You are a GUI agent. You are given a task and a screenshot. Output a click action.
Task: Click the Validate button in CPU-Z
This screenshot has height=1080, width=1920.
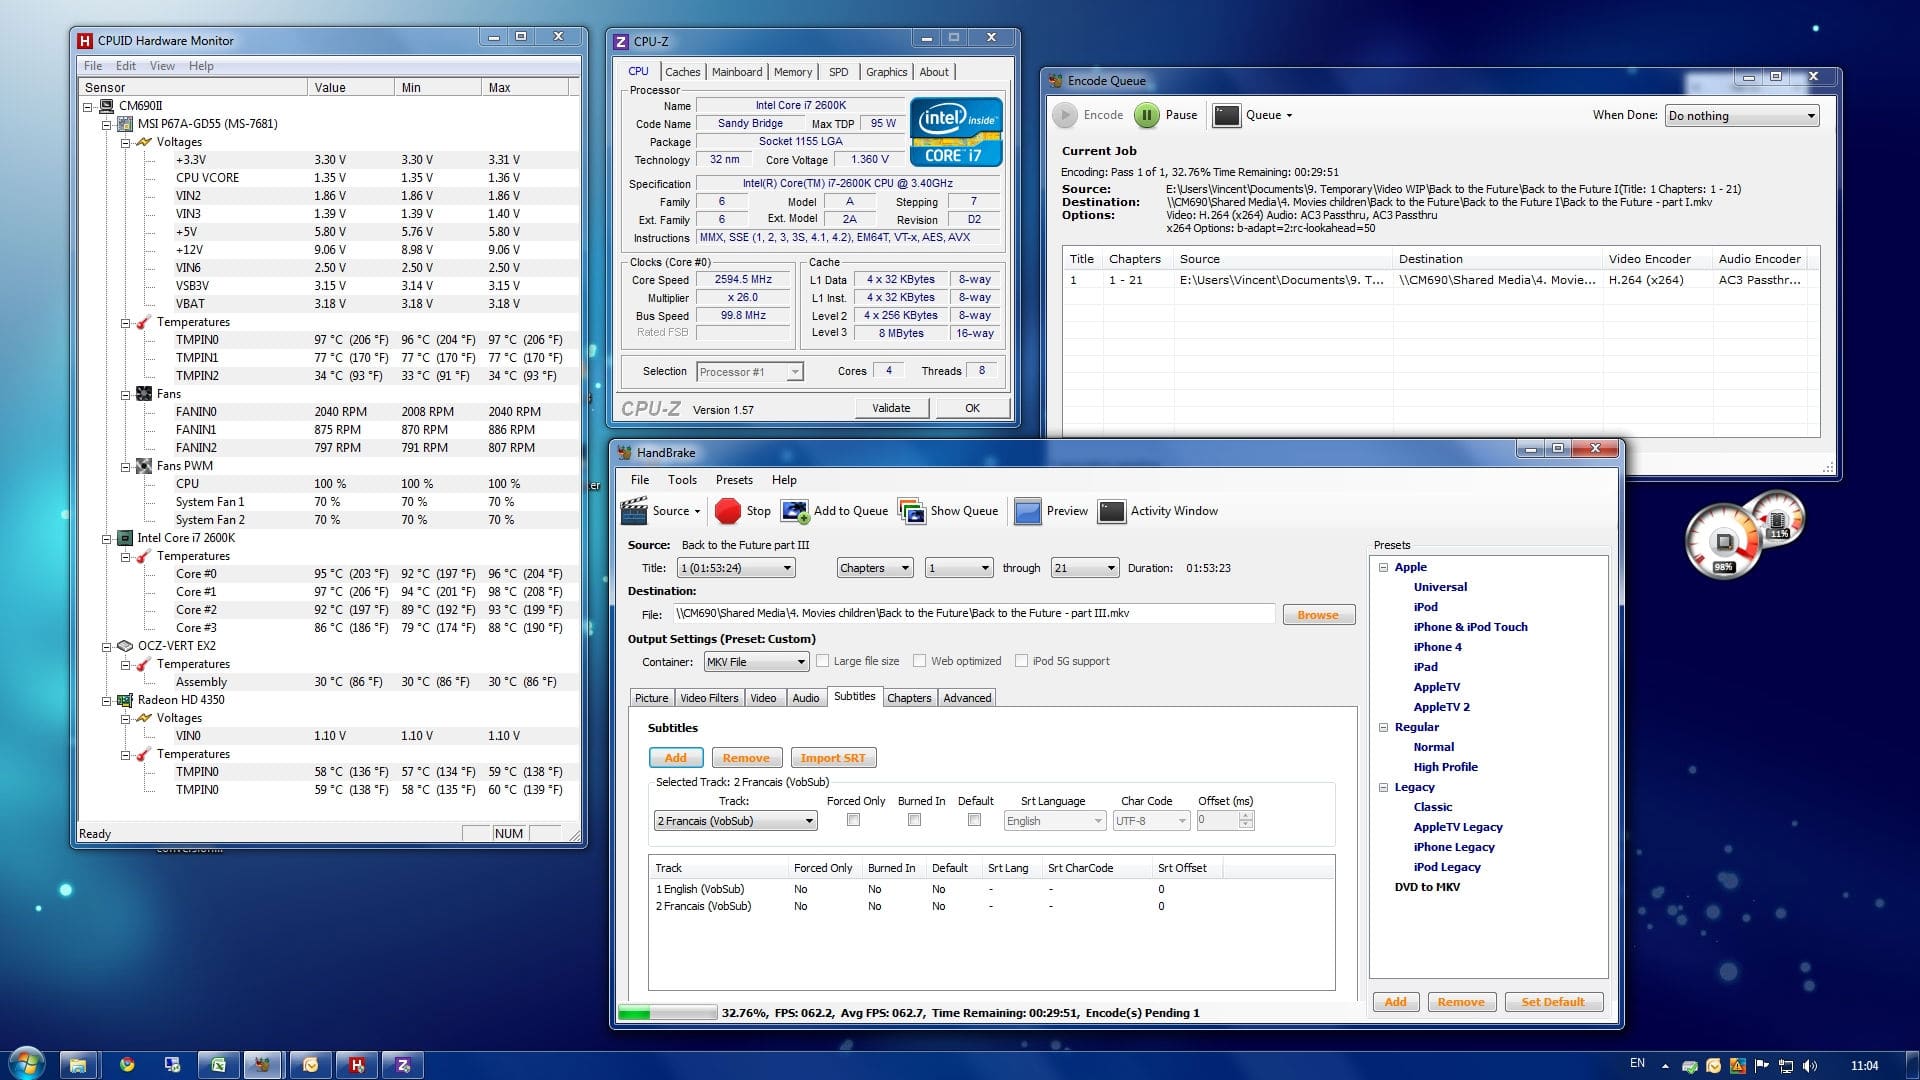coord(891,408)
